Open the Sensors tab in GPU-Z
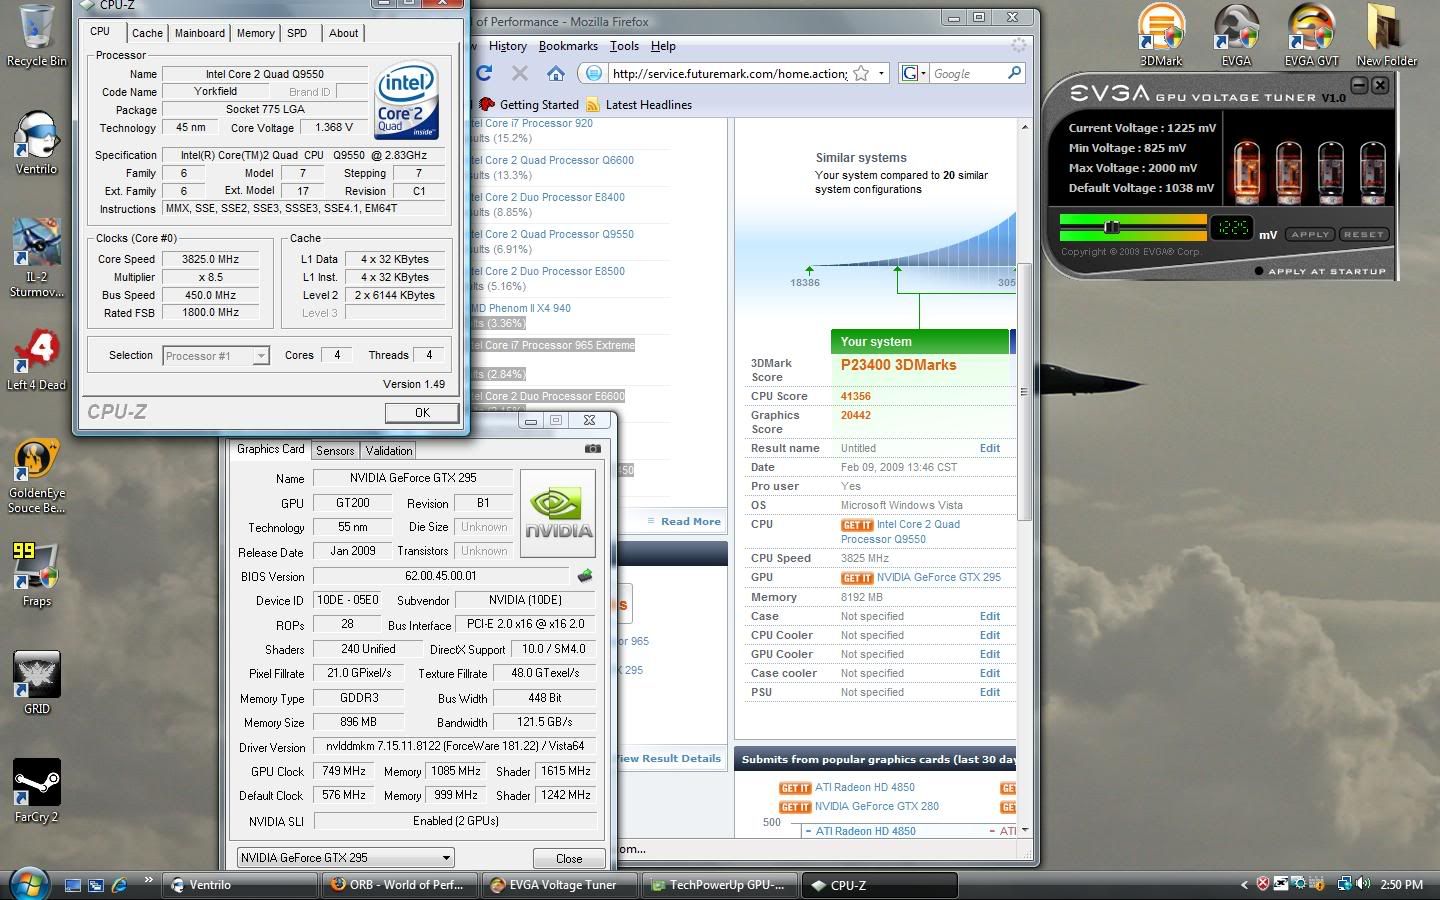Viewport: 1440px width, 900px height. 335,451
